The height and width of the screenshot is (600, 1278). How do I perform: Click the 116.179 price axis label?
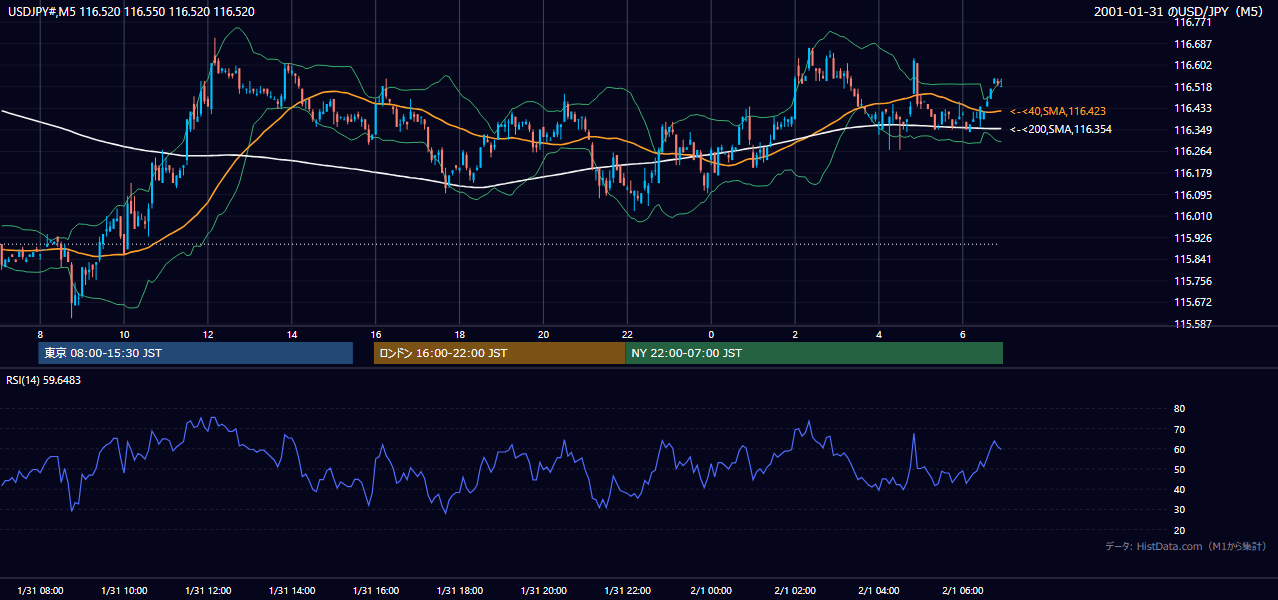1192,173
